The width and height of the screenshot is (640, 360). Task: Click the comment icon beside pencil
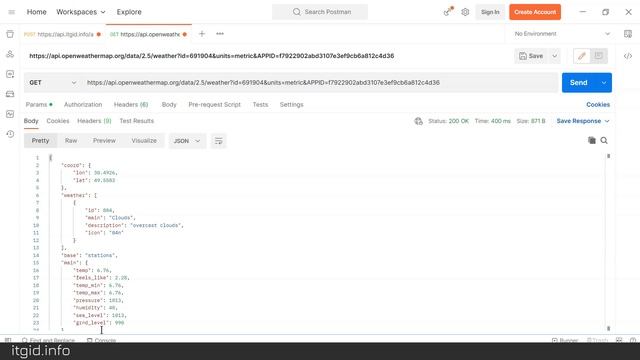[599, 56]
